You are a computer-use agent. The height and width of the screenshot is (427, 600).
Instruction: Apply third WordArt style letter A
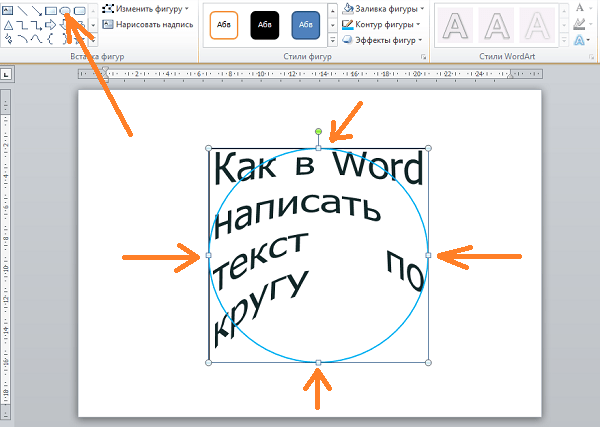coord(537,25)
